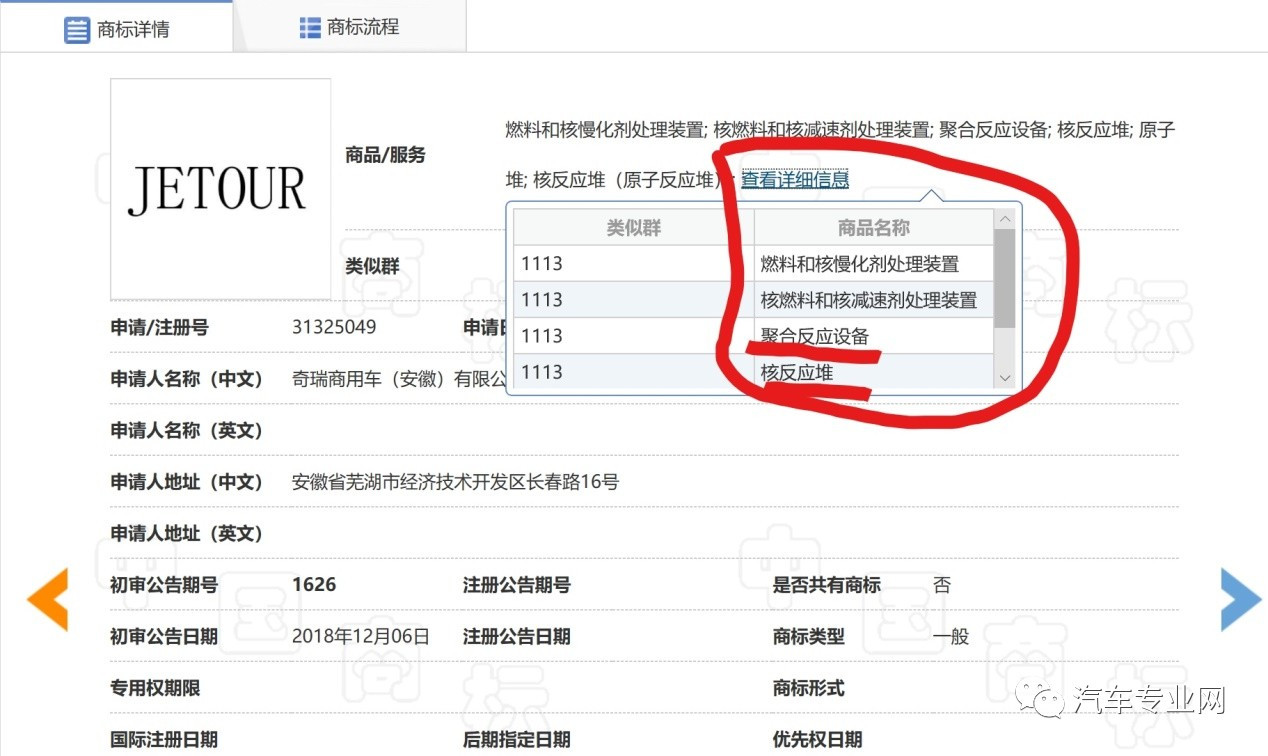The image size is (1268, 756).
Task: Click the scrollbar down arrow in the popup table
Action: (x=1003, y=378)
